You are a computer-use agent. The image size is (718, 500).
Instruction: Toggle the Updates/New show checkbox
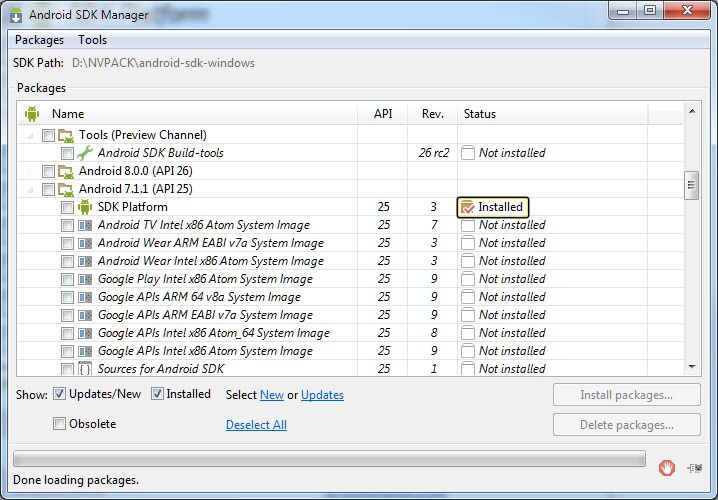tap(59, 394)
